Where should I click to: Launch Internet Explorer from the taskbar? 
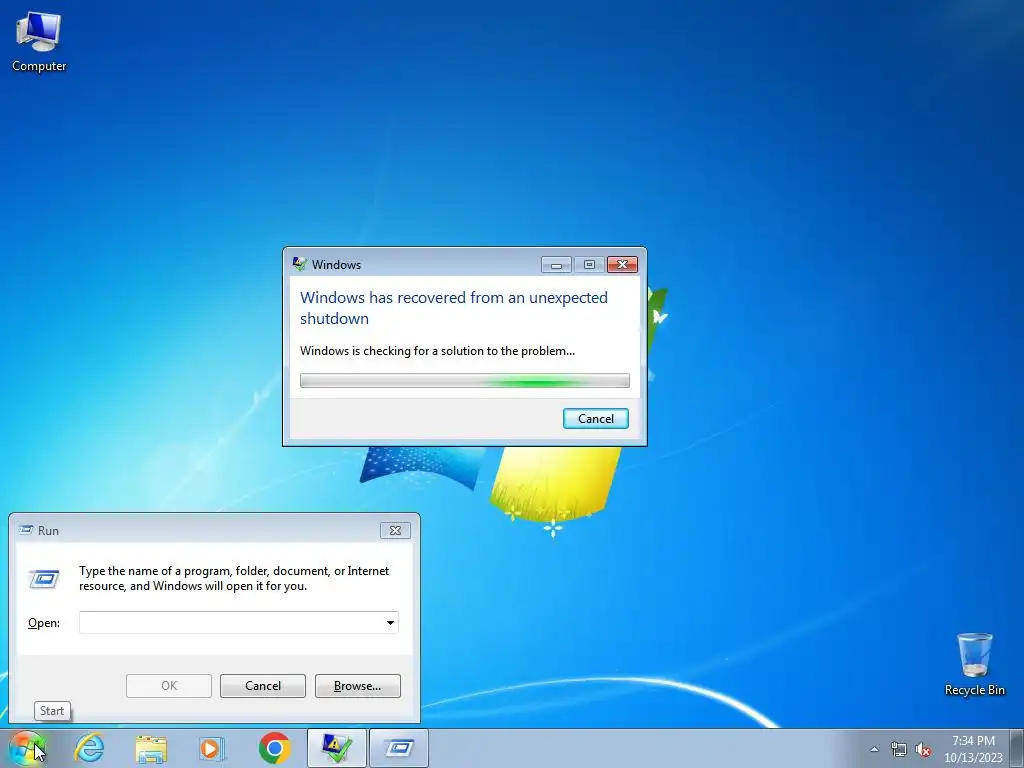pyautogui.click(x=89, y=748)
